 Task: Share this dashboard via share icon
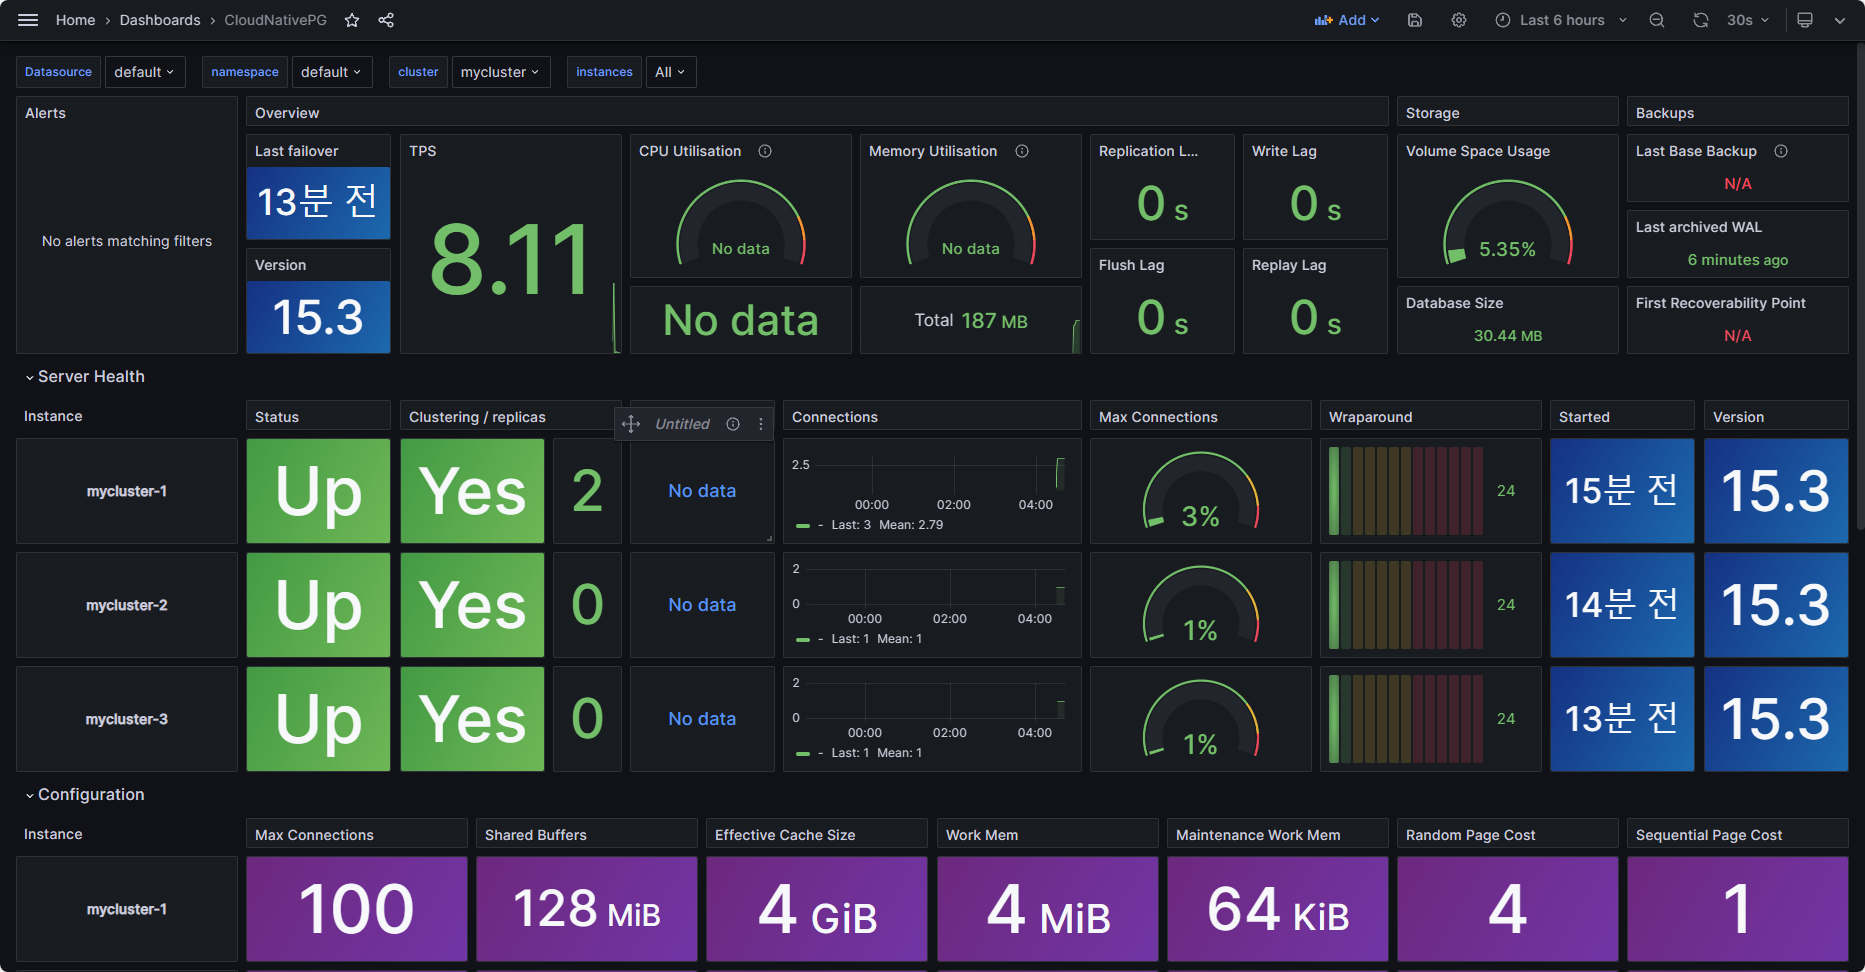pyautogui.click(x=386, y=20)
